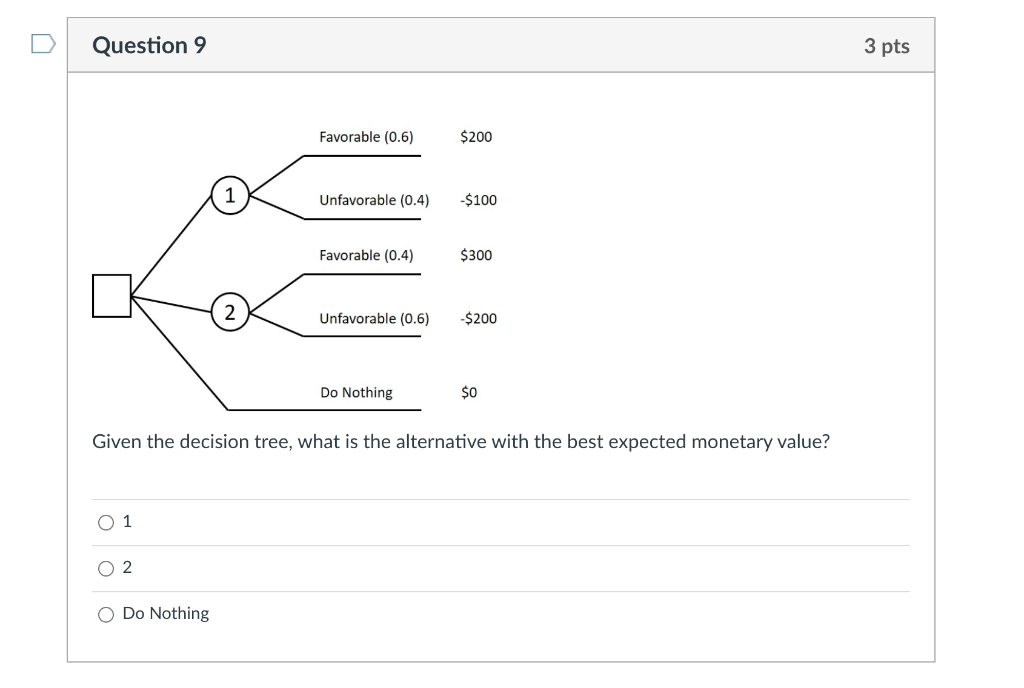The width and height of the screenshot is (1024, 688).
Task: Flag Question 9 with the bookmark icon
Action: (x=42, y=44)
